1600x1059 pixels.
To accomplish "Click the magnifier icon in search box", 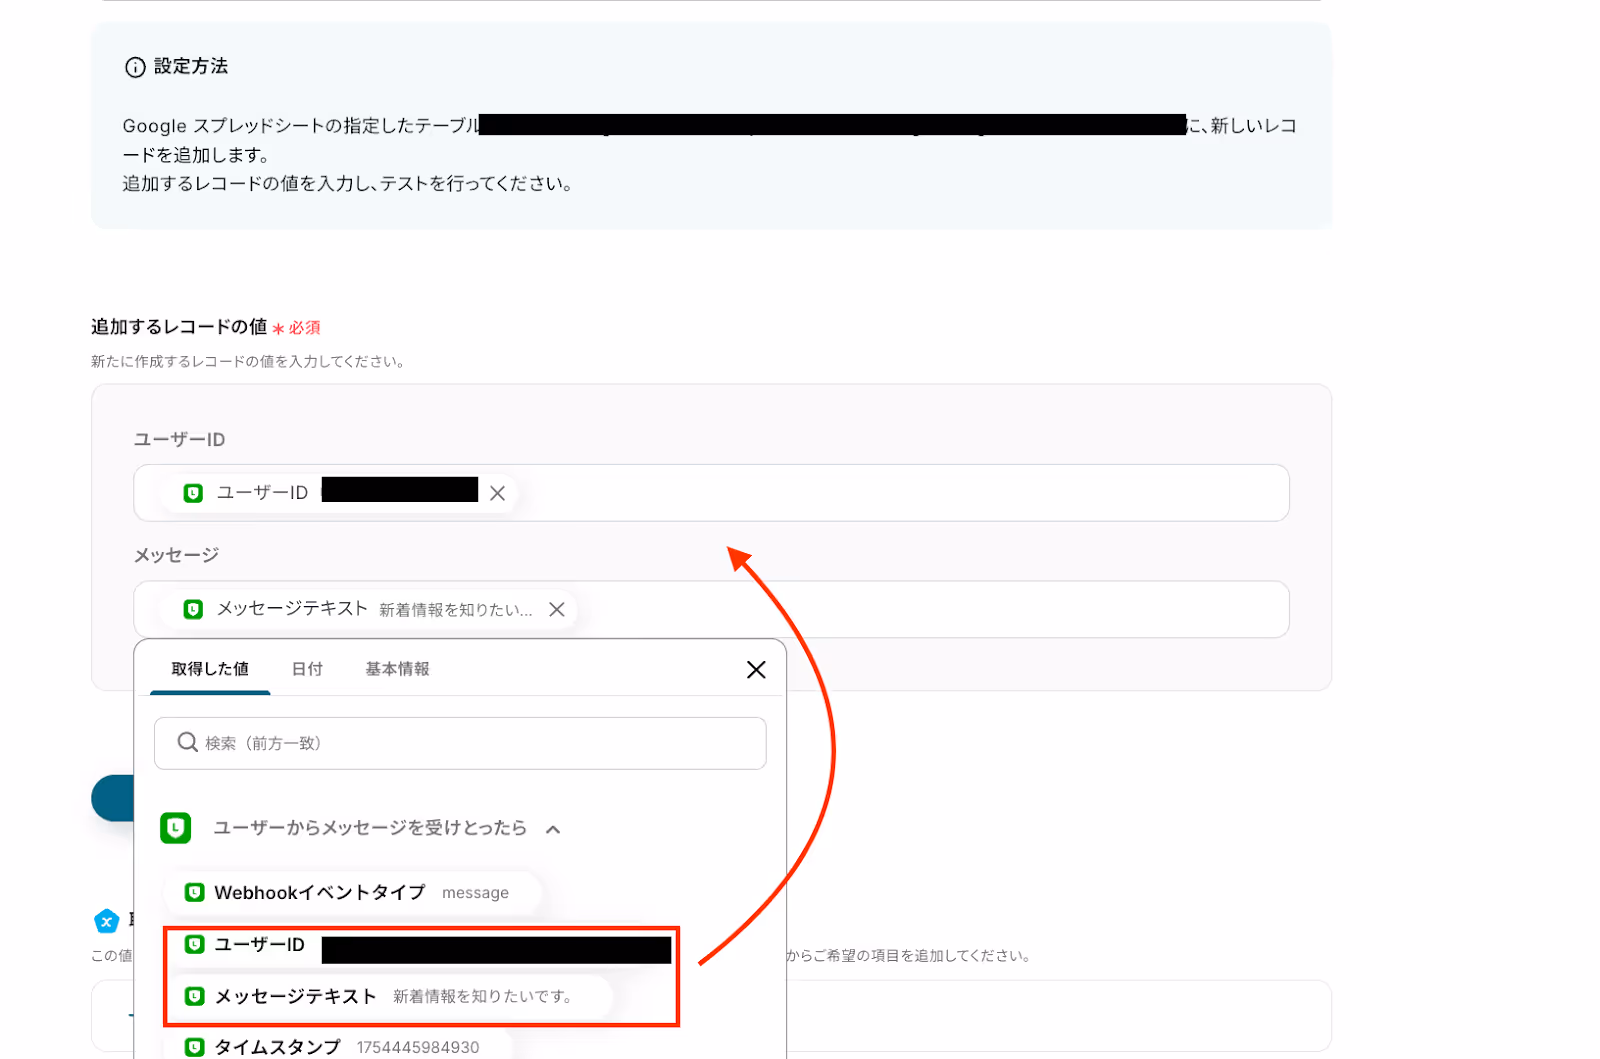I will coord(187,742).
